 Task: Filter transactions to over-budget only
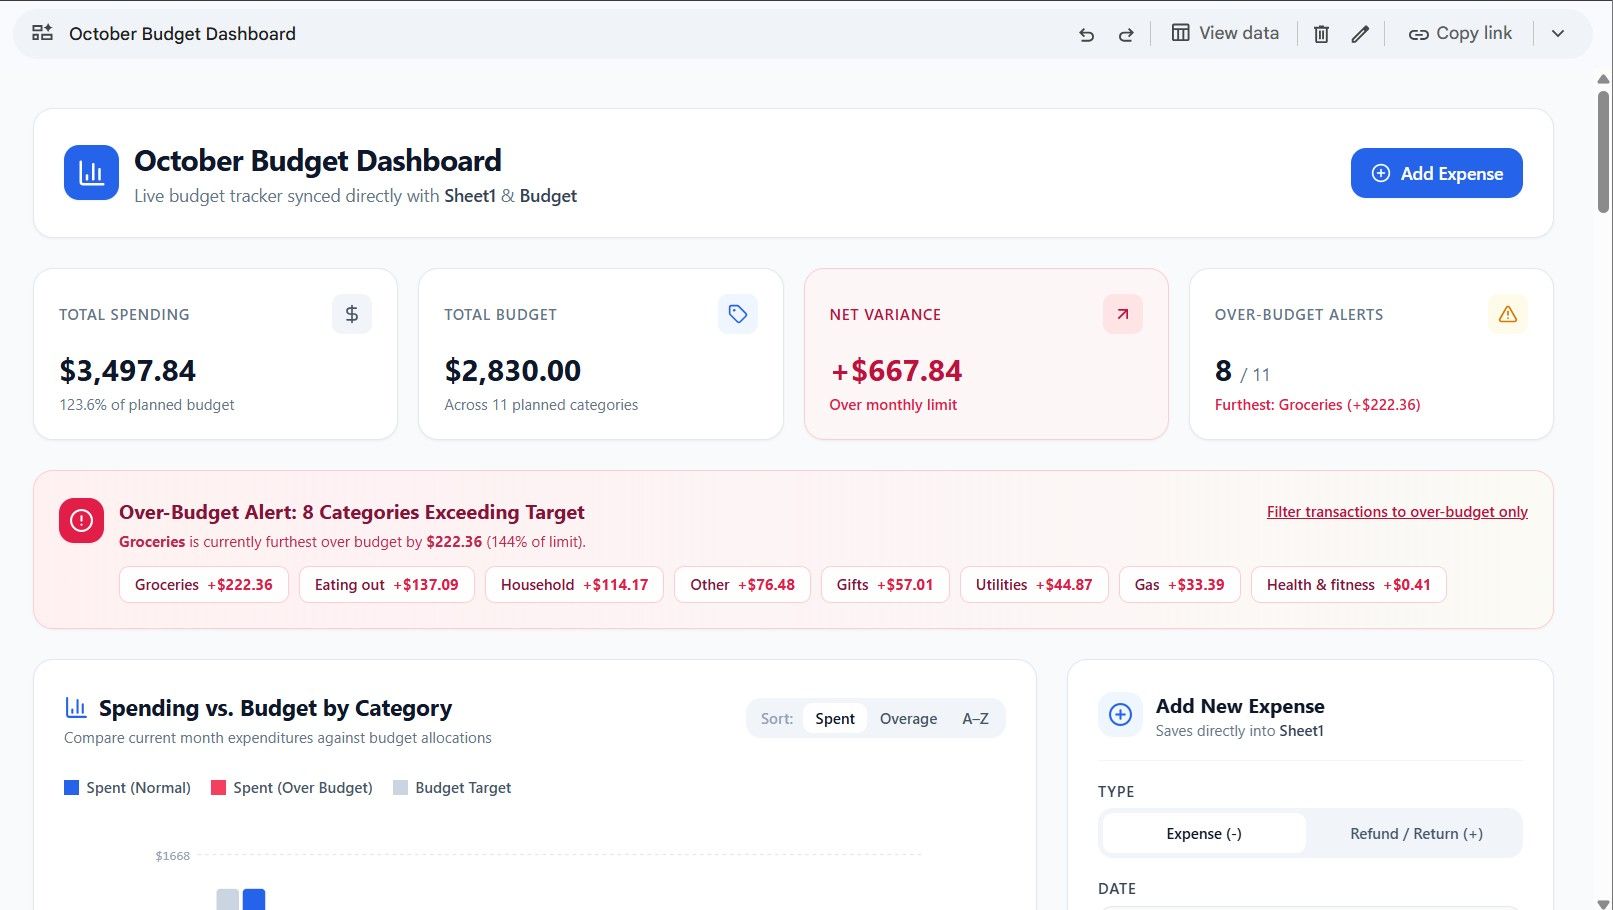tap(1397, 512)
